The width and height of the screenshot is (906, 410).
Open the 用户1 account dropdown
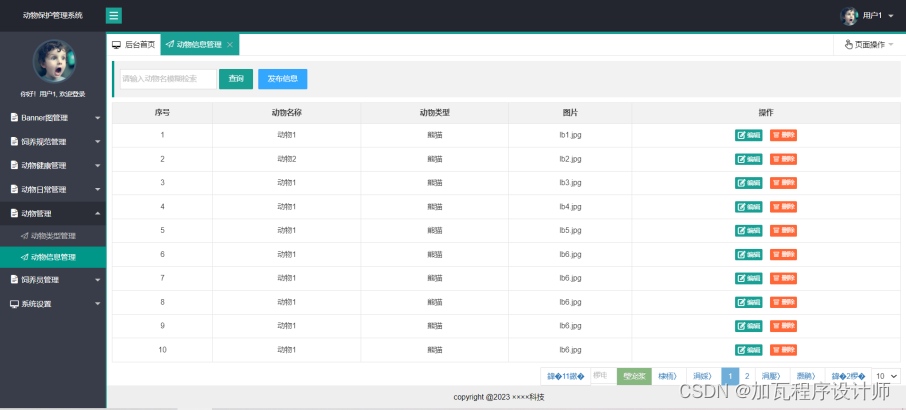pyautogui.click(x=877, y=16)
